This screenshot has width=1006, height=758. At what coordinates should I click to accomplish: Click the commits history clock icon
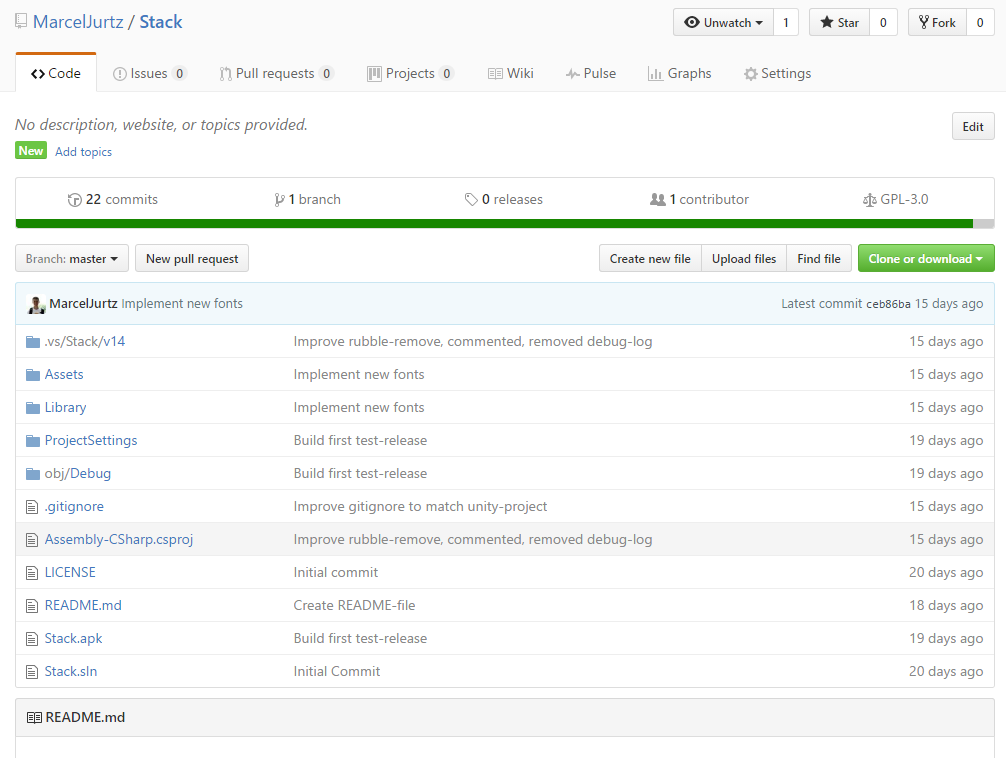tap(74, 200)
